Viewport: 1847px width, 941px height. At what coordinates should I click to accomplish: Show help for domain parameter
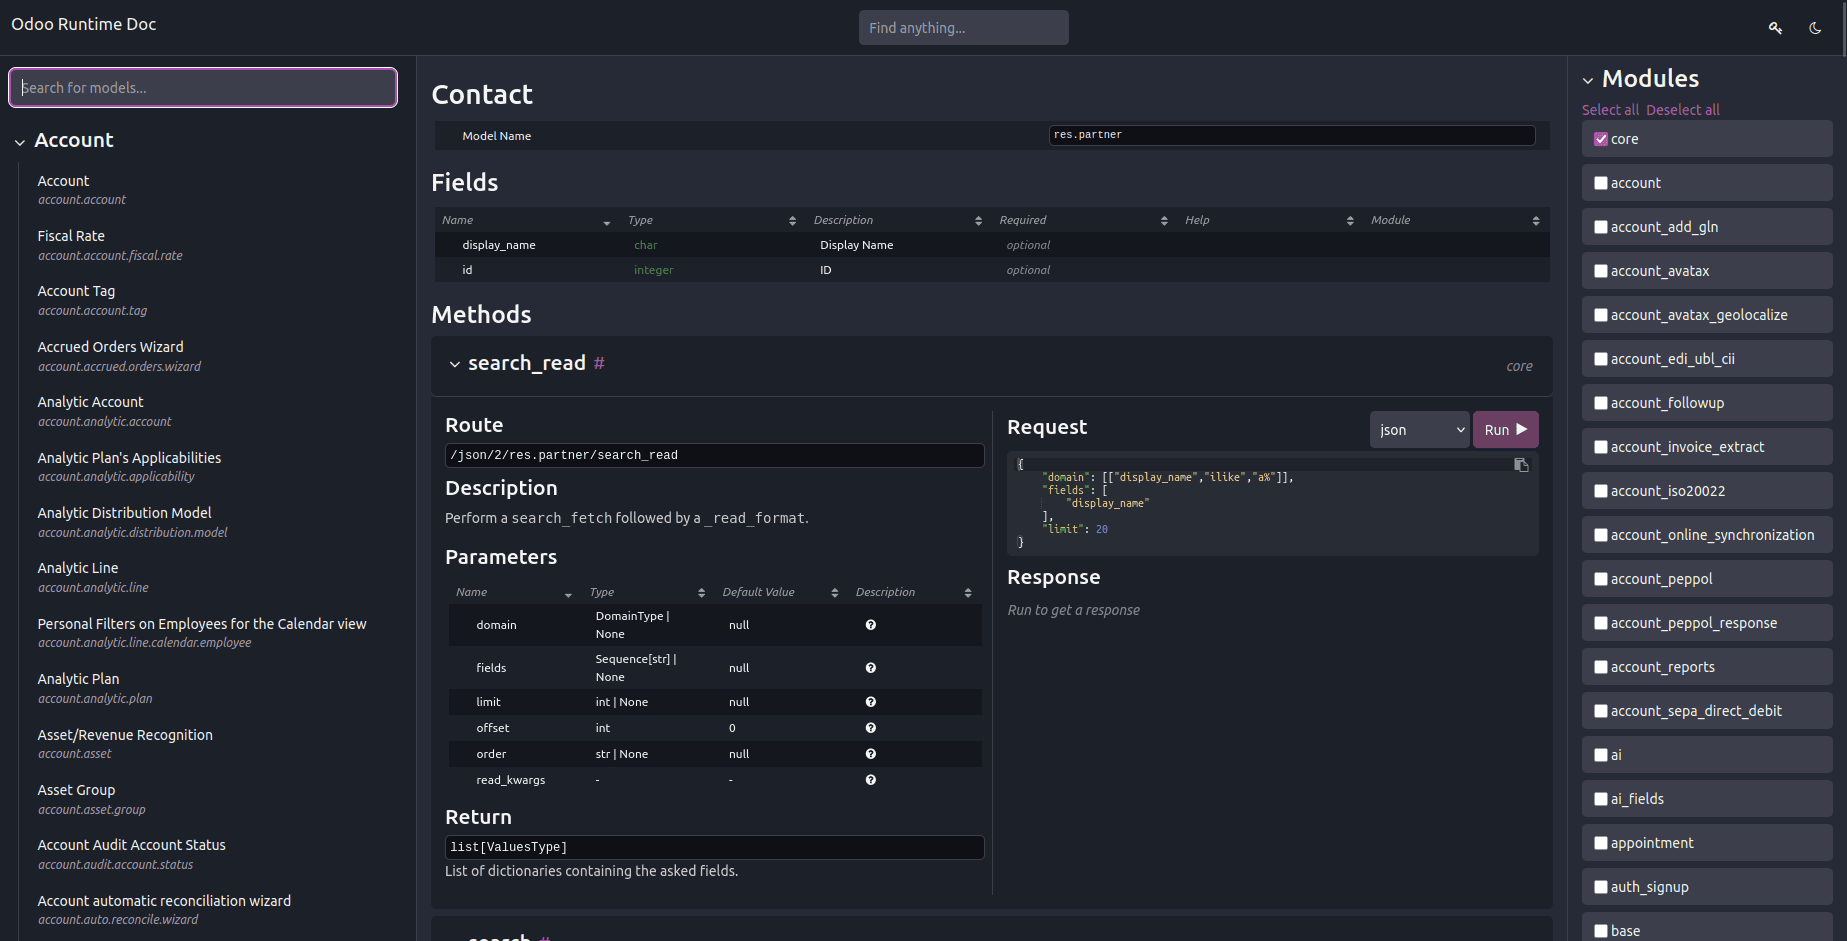coord(871,625)
